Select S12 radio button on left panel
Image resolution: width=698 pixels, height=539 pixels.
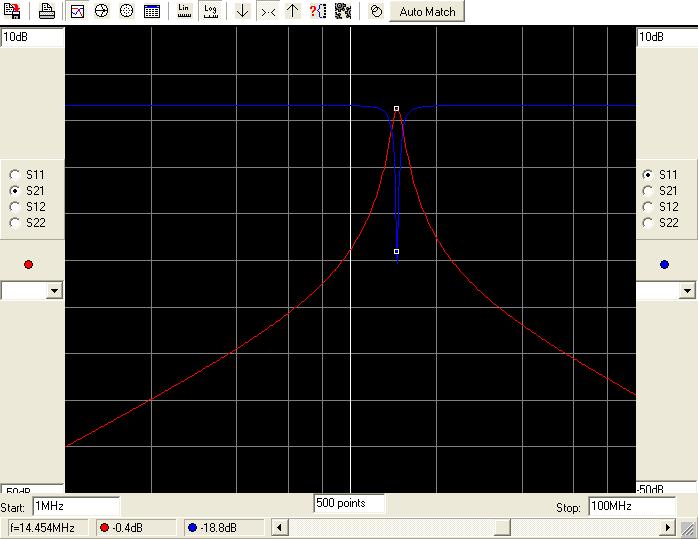[x=15, y=206]
